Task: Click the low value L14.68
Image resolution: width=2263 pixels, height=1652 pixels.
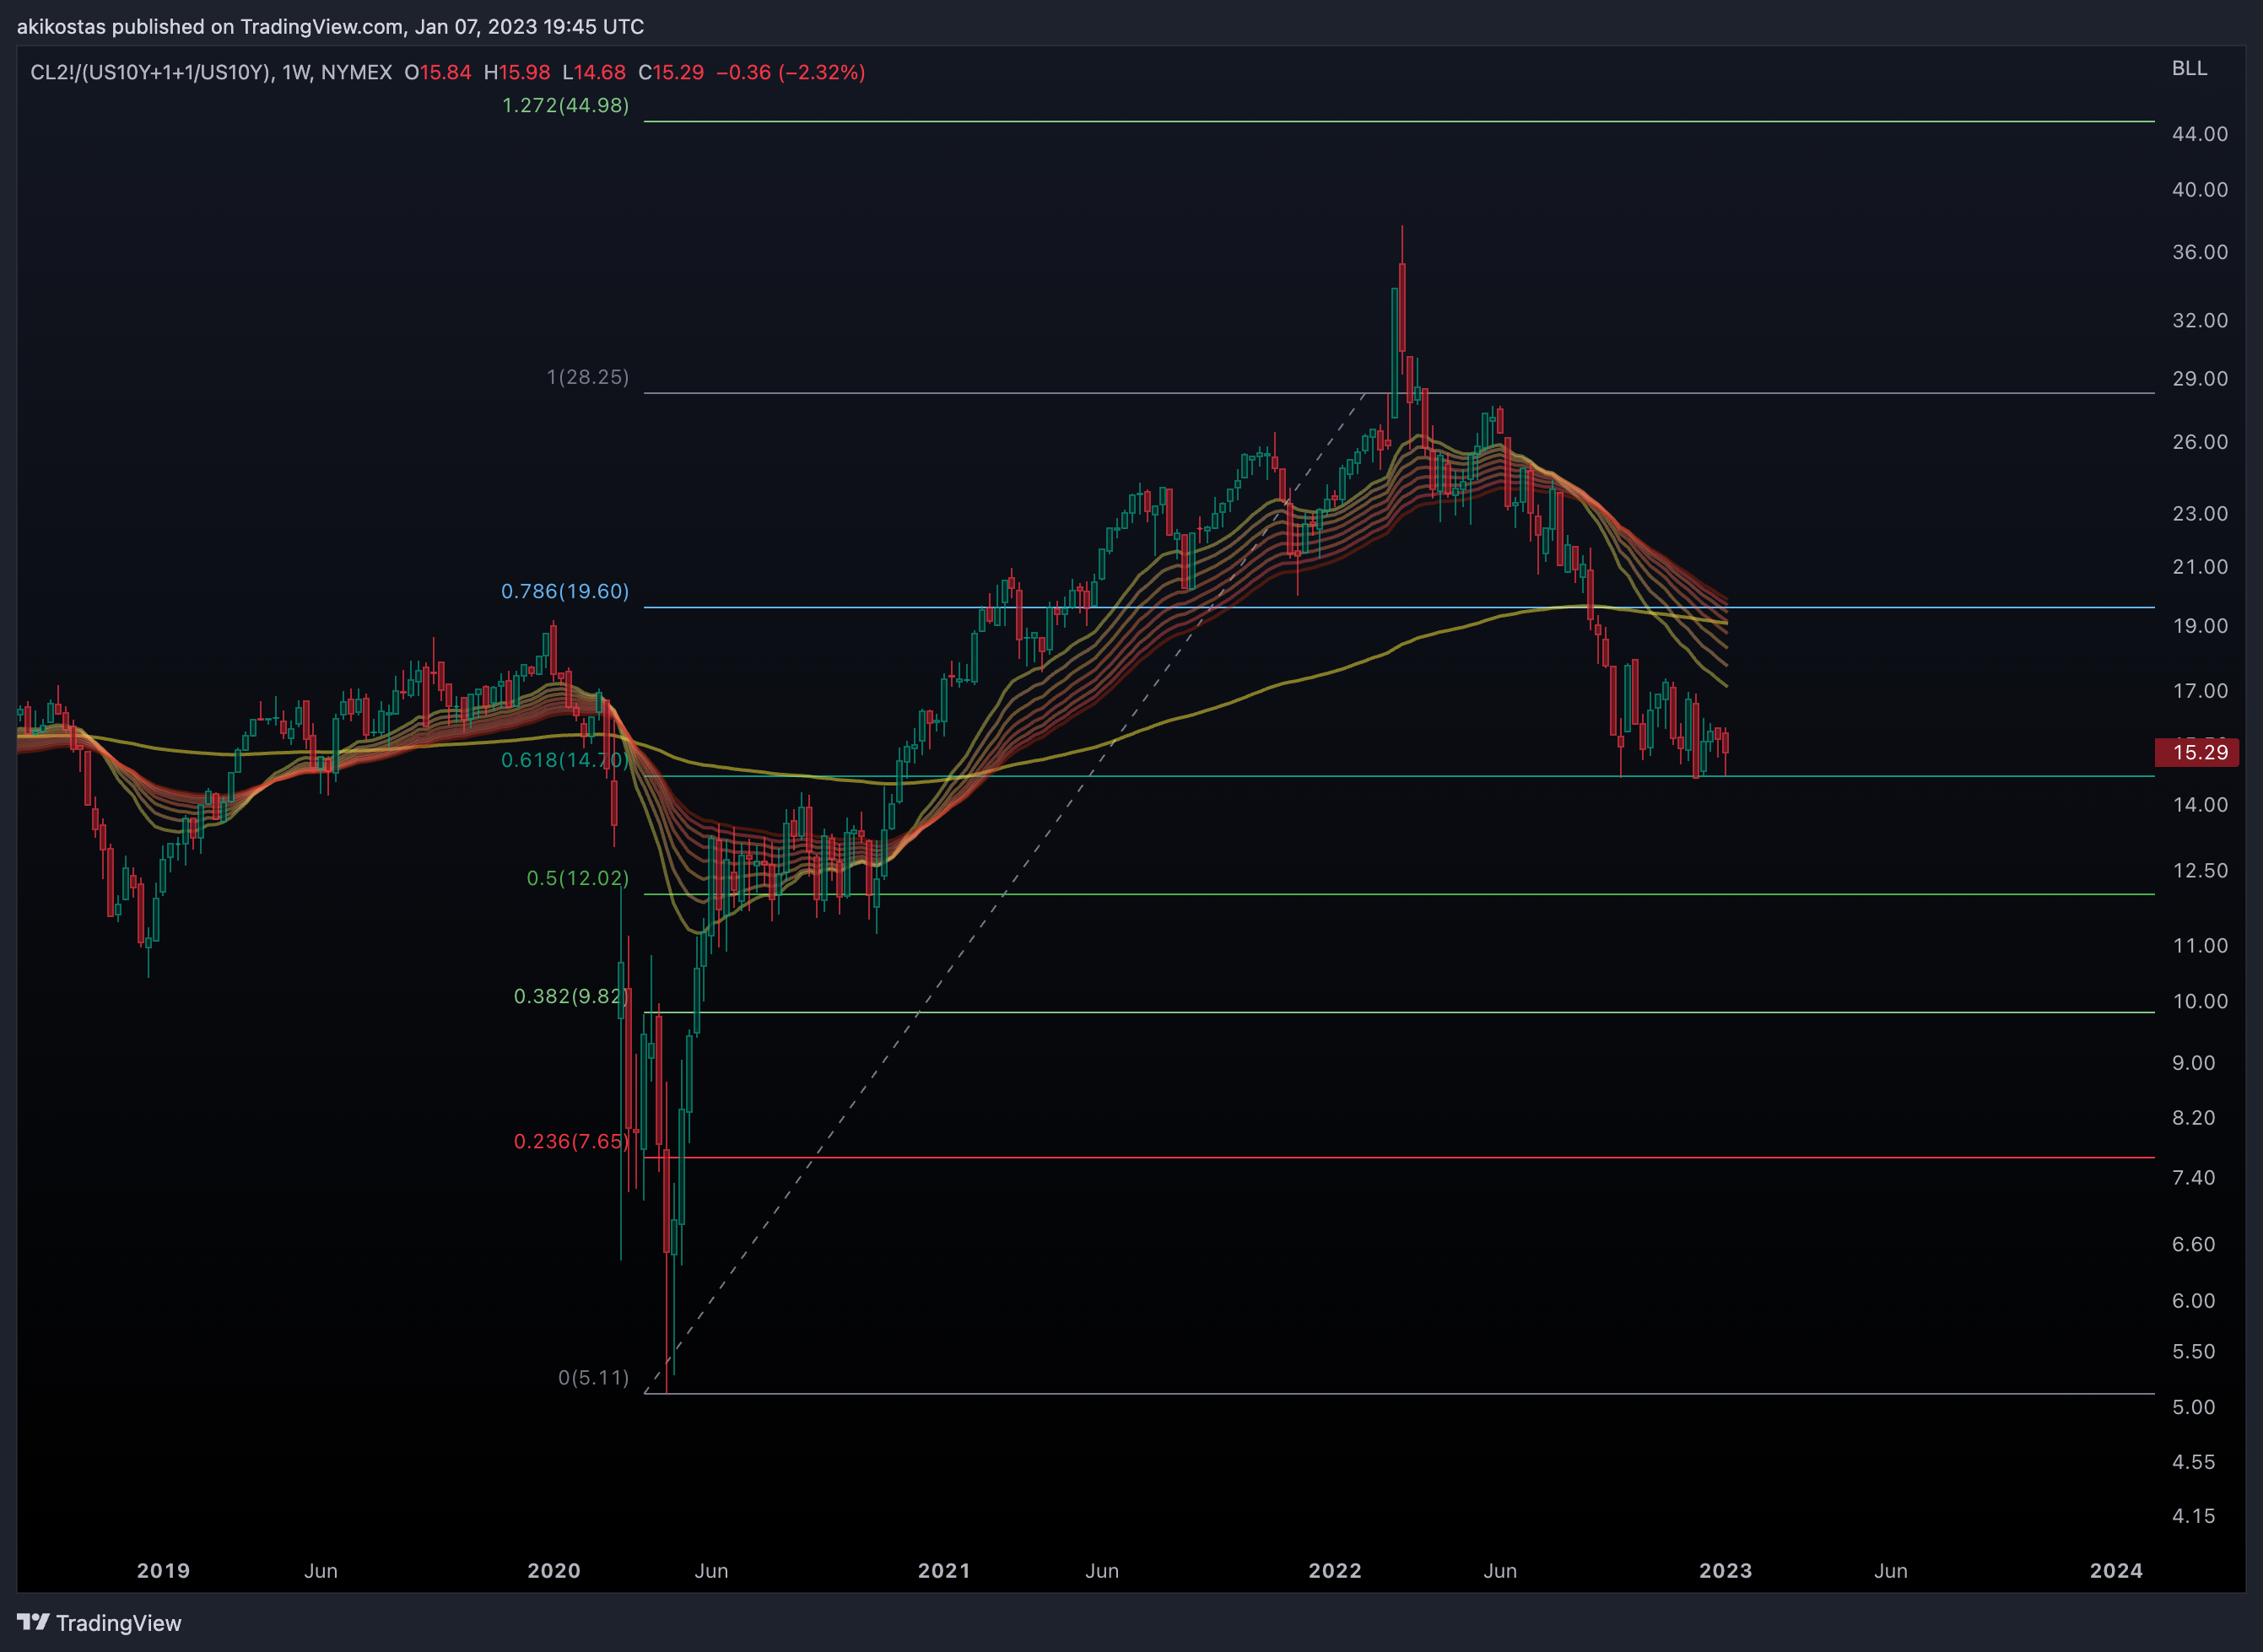Action: 594,72
